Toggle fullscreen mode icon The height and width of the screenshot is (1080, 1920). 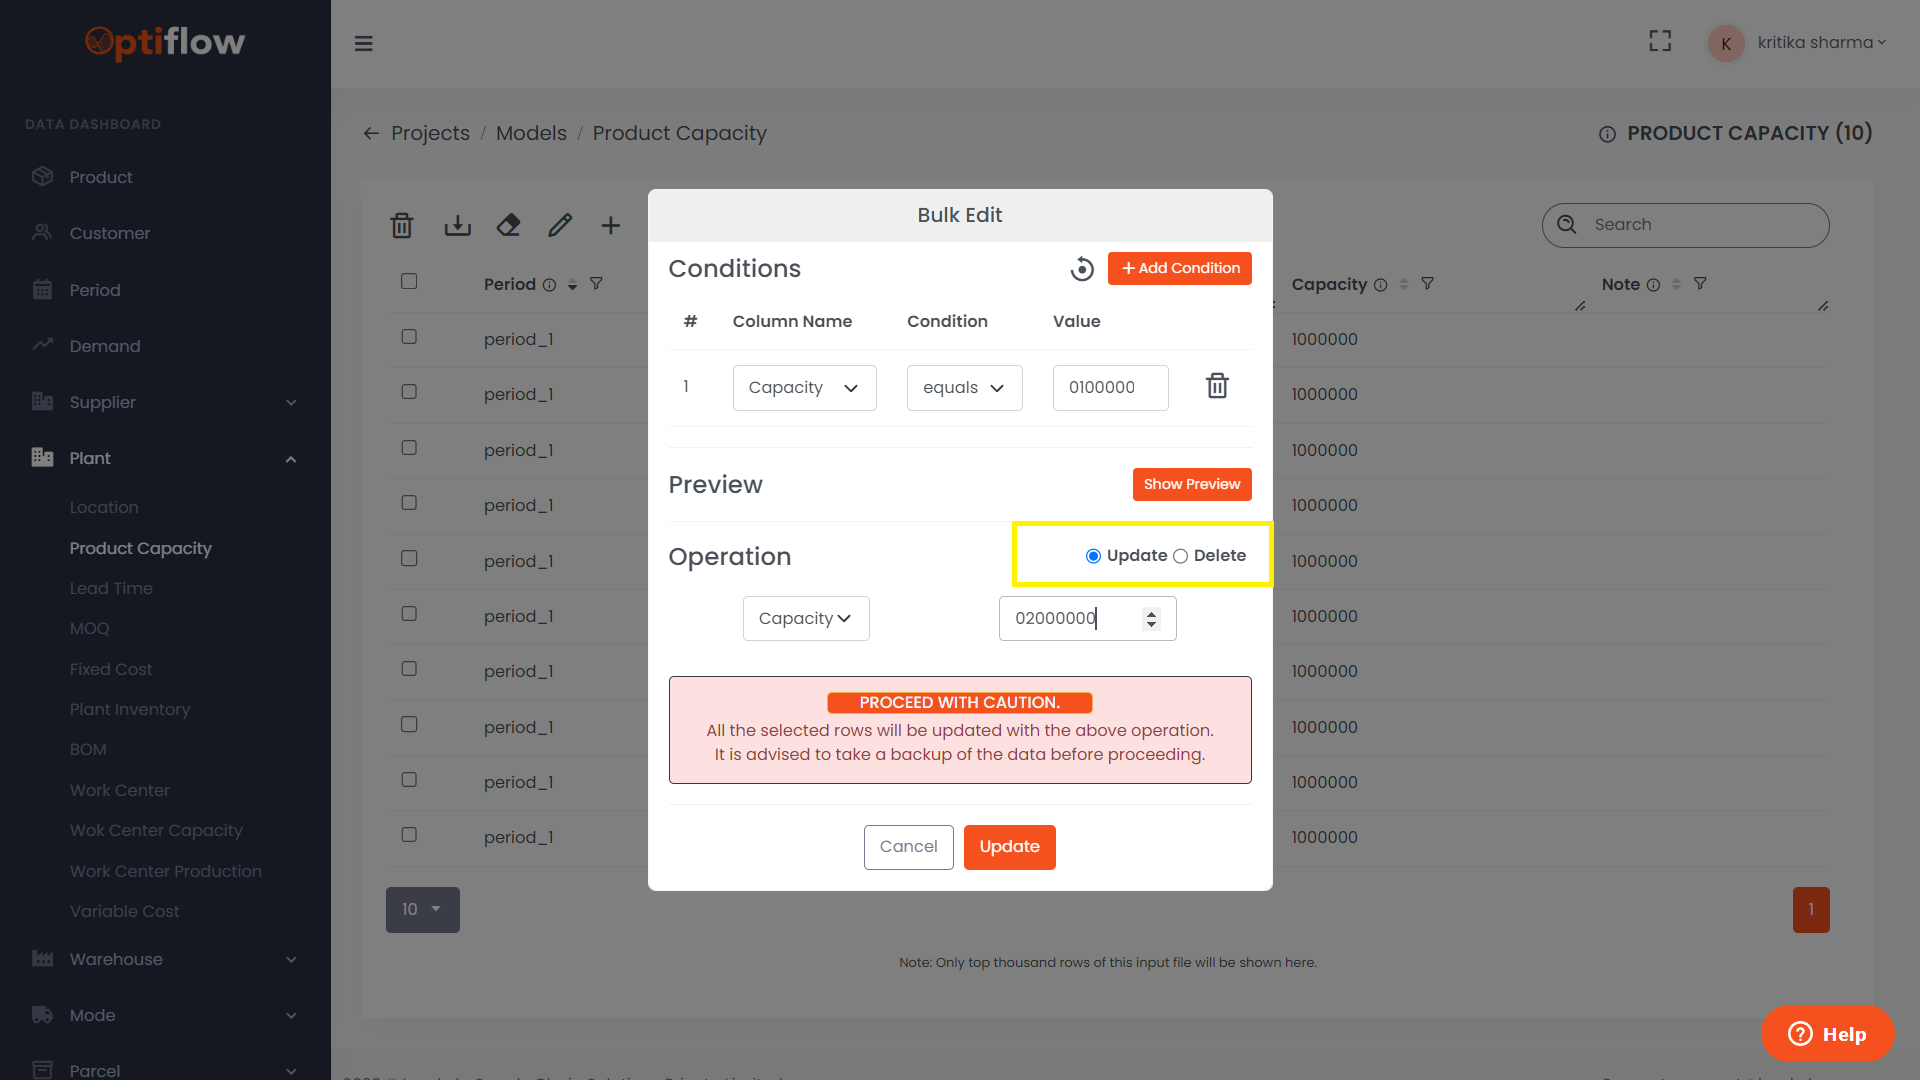click(x=1660, y=41)
